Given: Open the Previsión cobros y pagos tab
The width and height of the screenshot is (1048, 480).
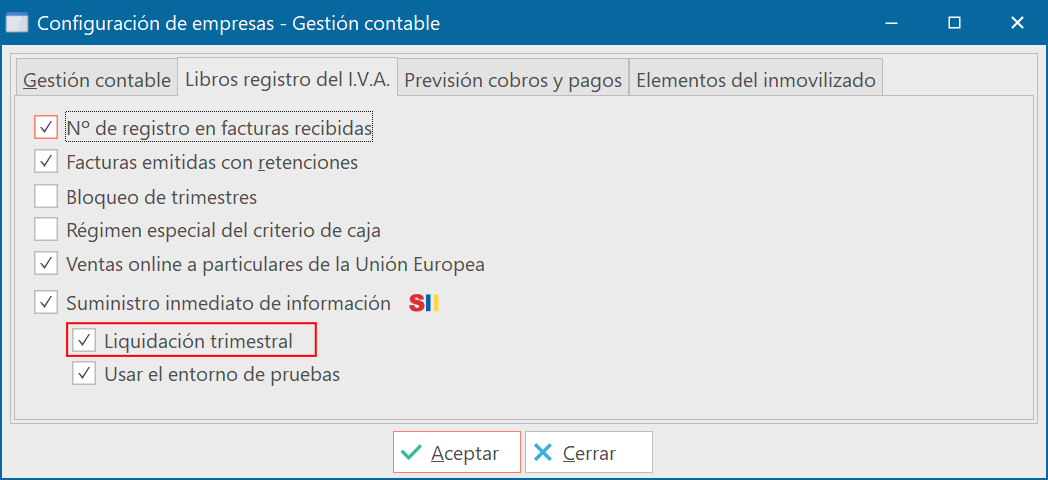Looking at the screenshot, I should (x=513, y=80).
